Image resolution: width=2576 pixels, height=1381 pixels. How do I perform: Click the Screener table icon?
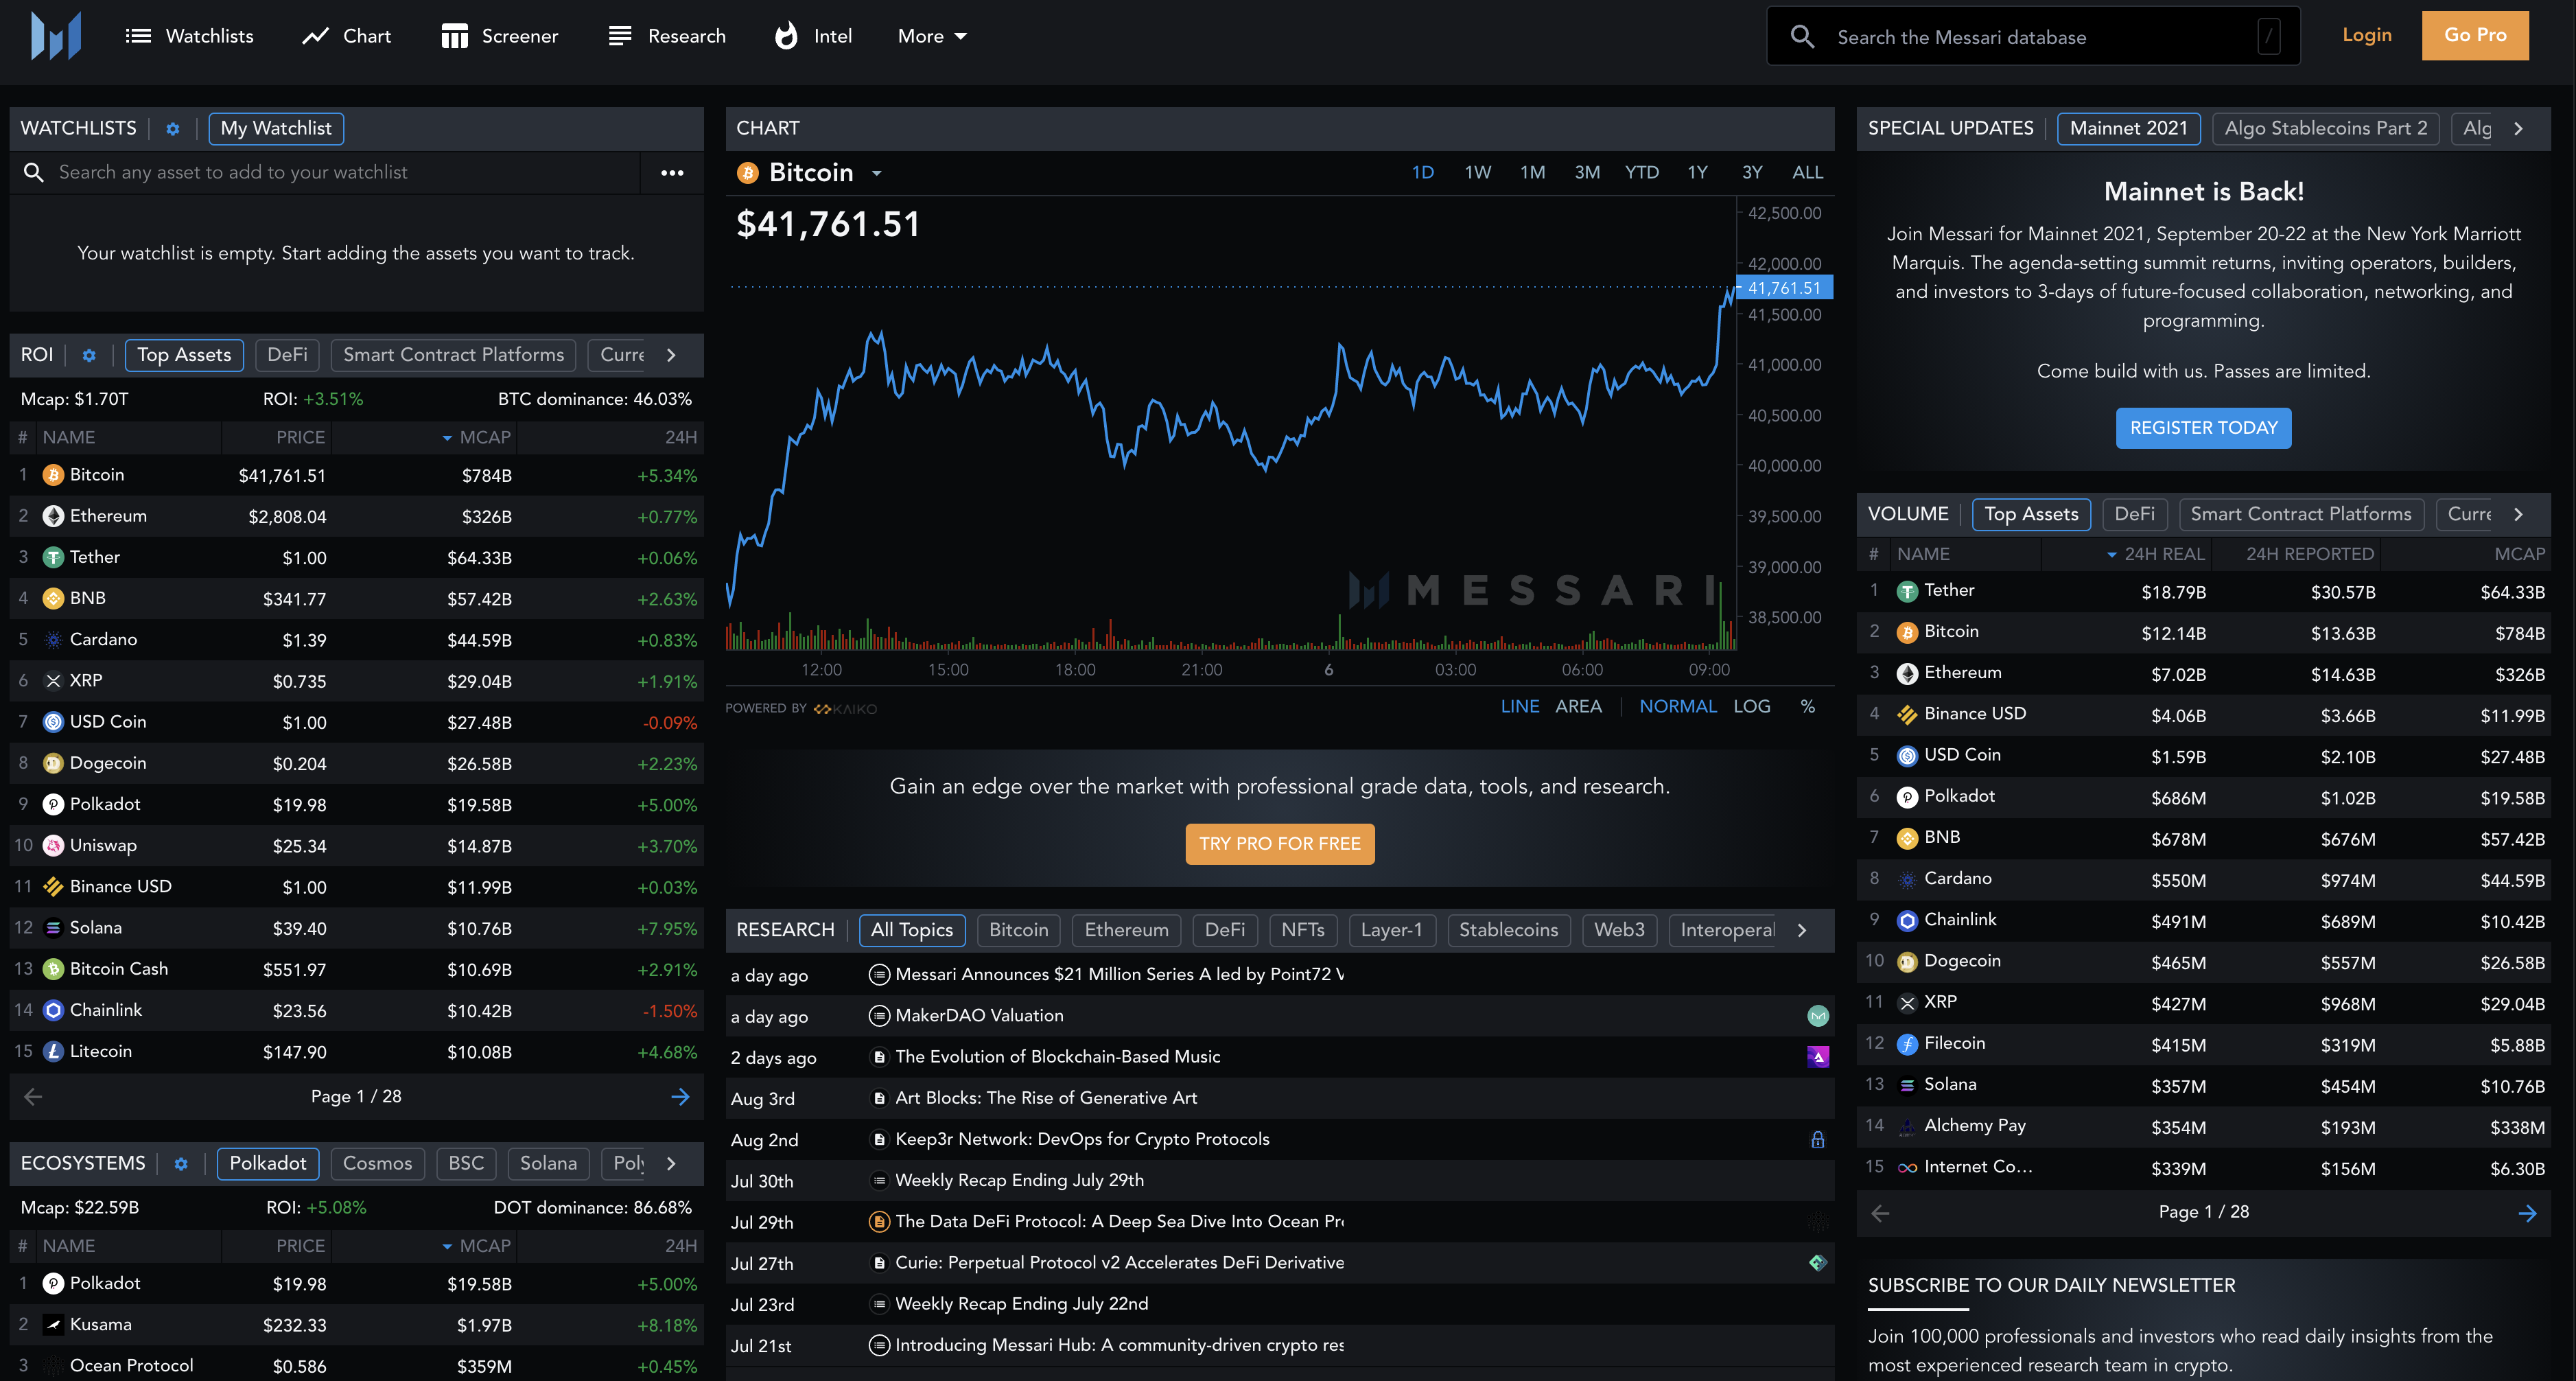coord(455,36)
